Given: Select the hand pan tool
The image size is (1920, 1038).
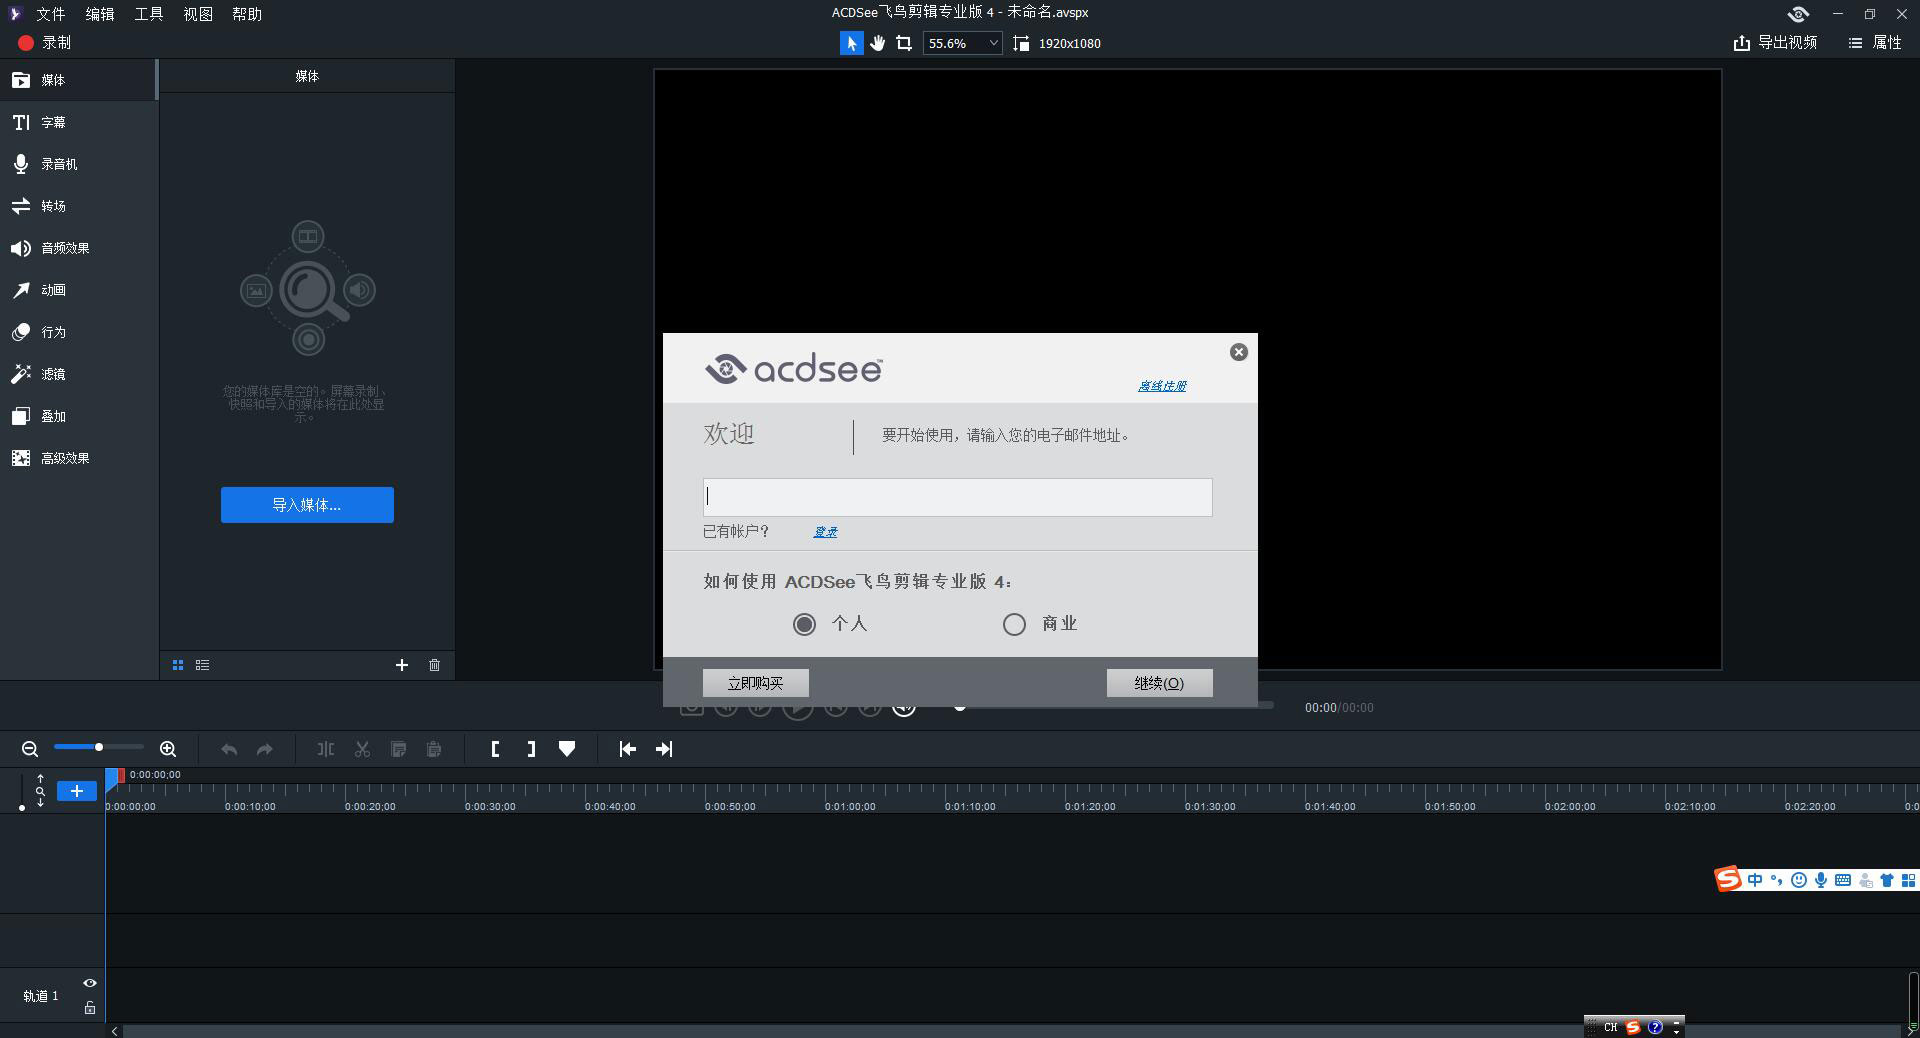Looking at the screenshot, I should tap(877, 43).
